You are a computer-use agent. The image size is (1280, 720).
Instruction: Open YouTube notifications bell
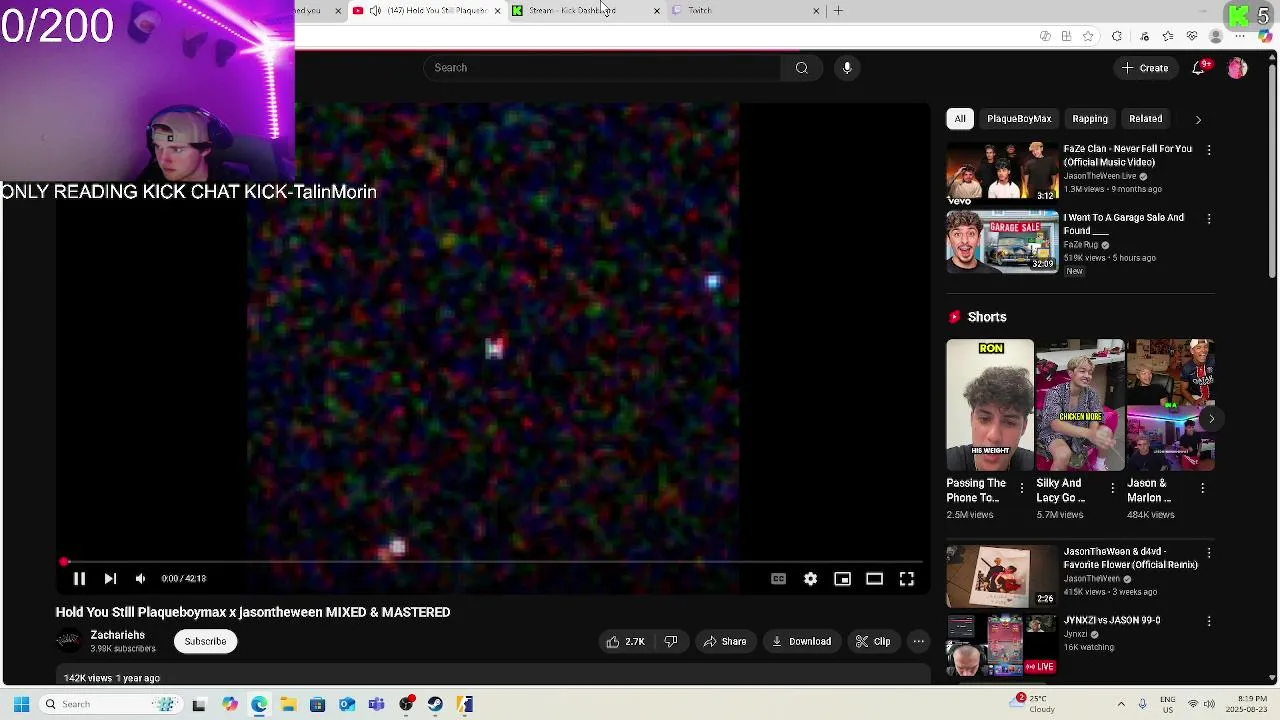(1199, 68)
